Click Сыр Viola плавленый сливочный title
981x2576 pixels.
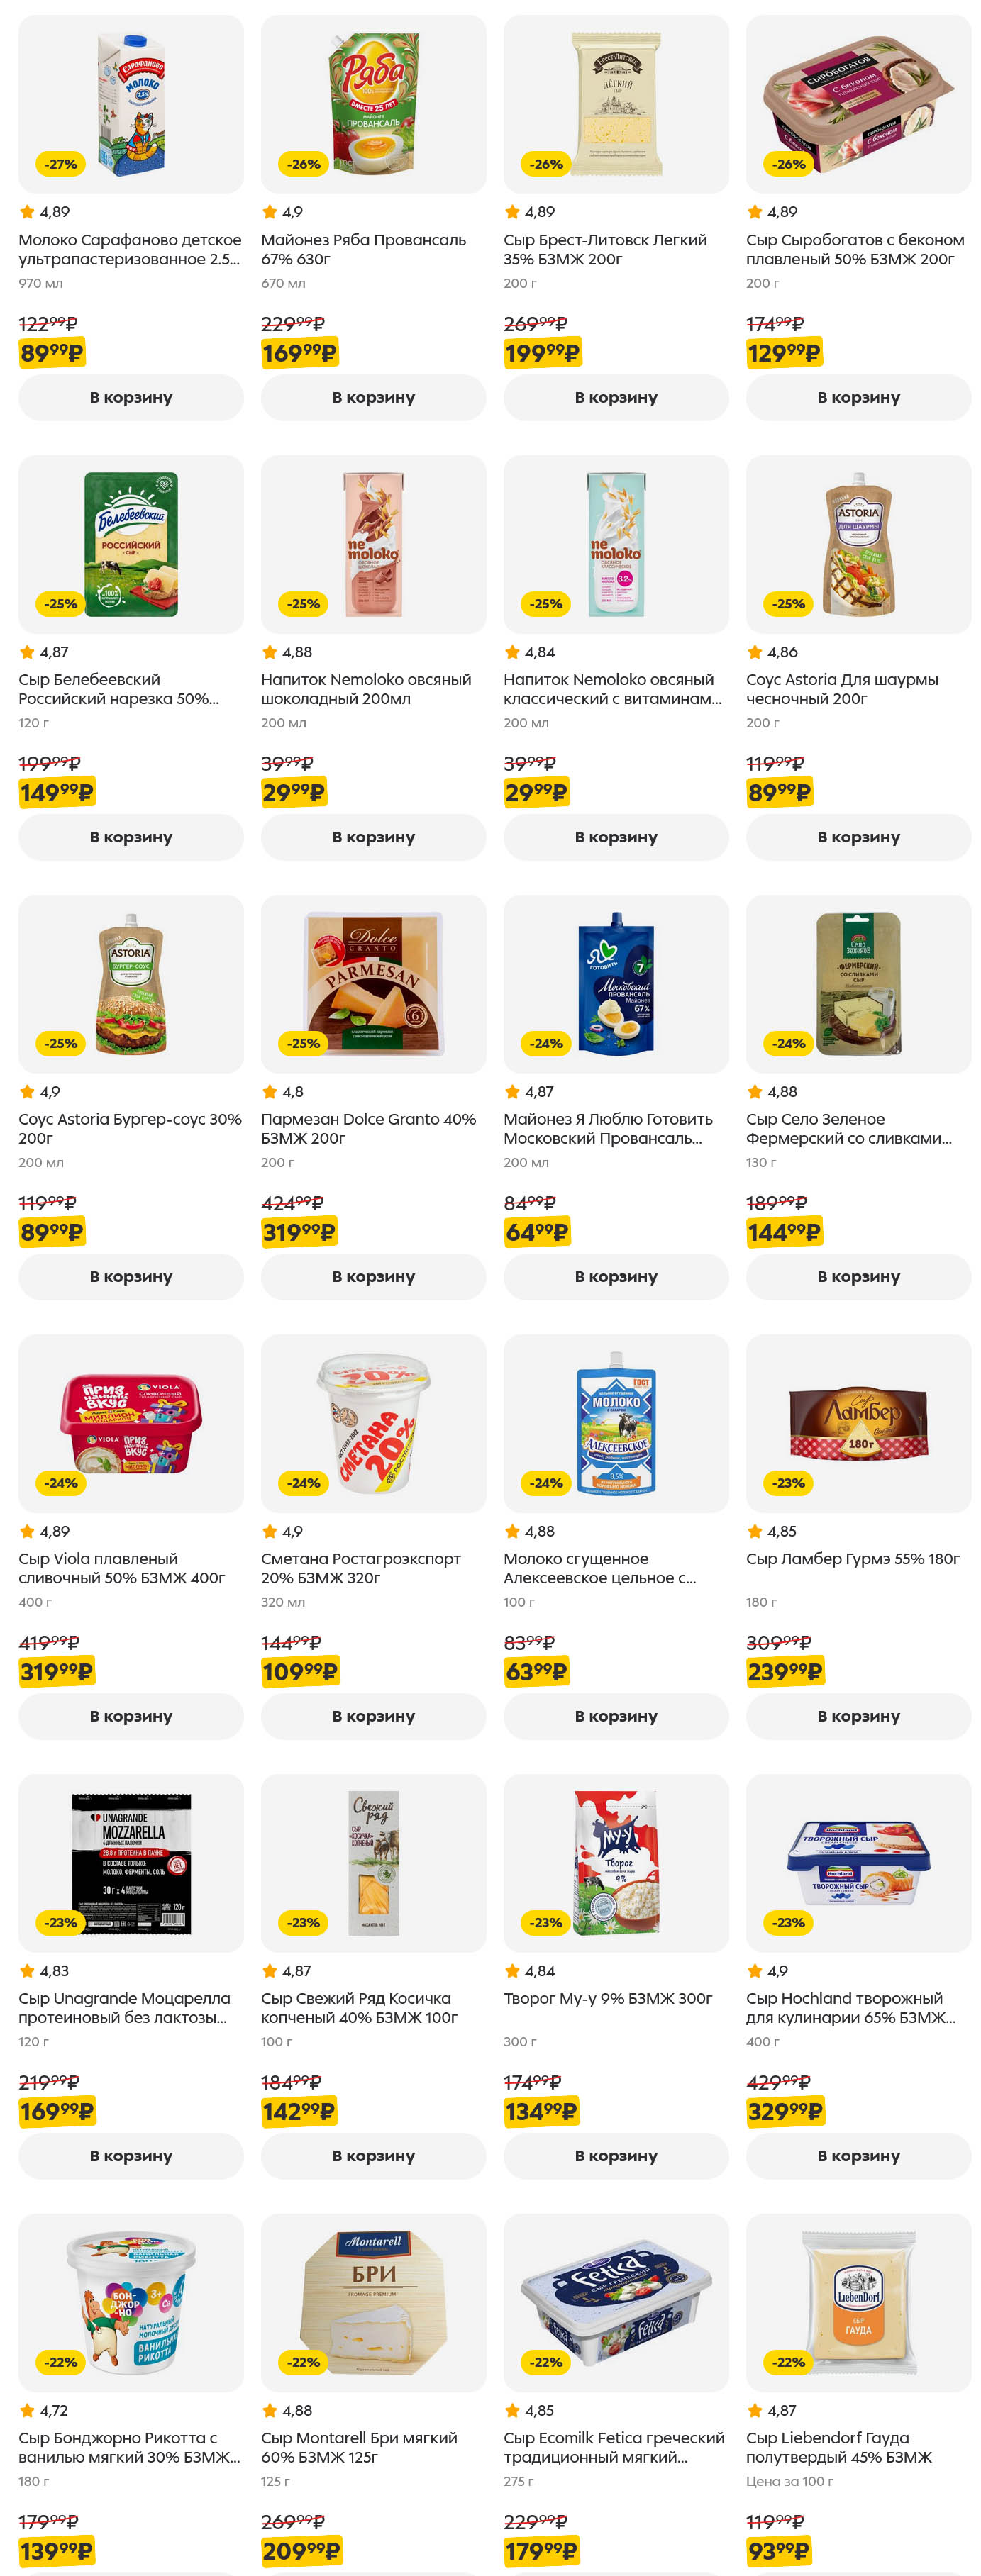pos(121,1568)
